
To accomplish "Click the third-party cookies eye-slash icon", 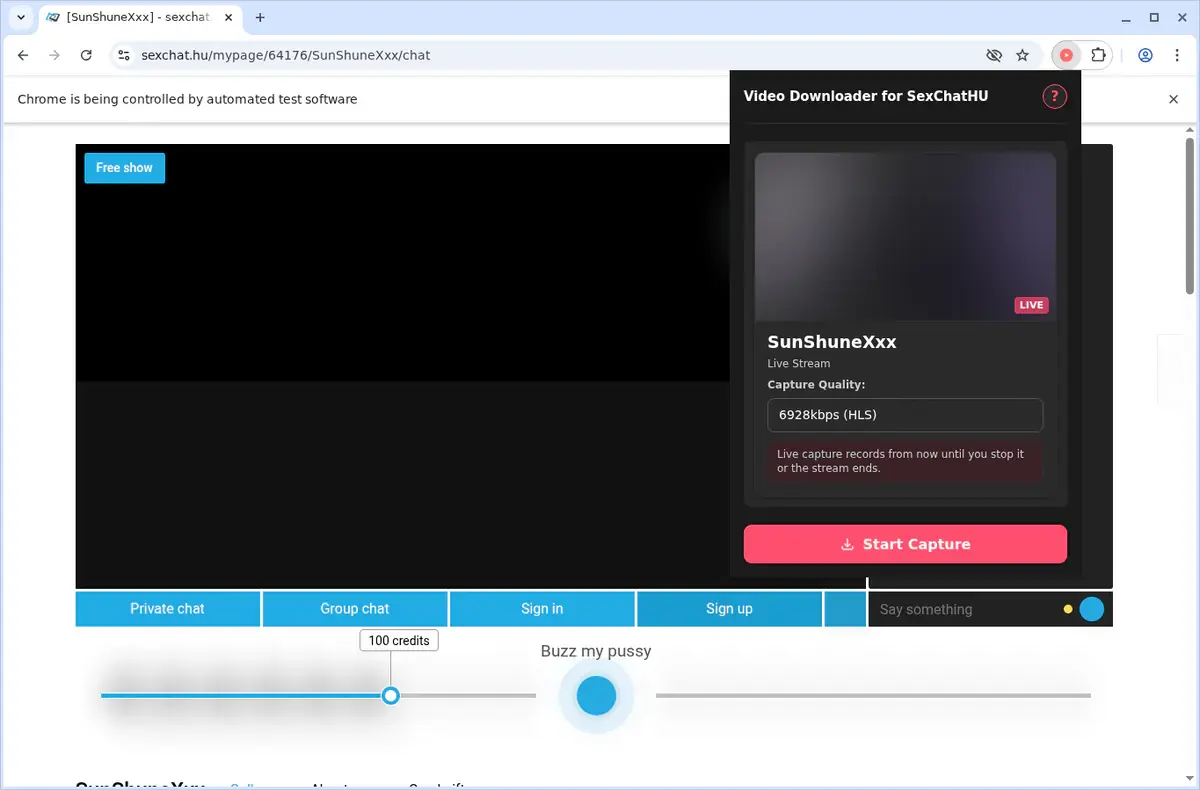I will [x=993, y=55].
